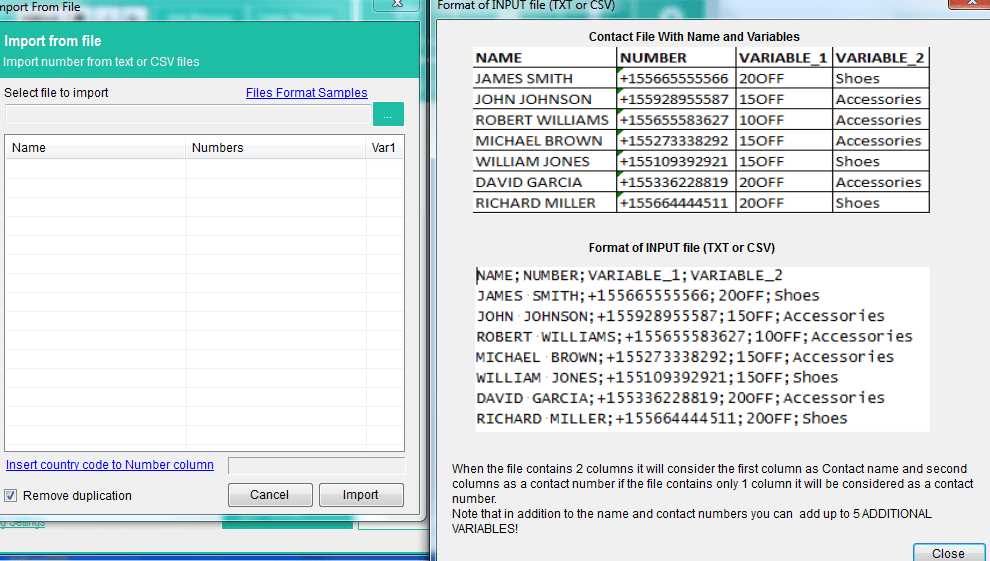Click the header line NAME;NUMBER;VARIABLE_1;VARIABLE_2

(x=629, y=275)
